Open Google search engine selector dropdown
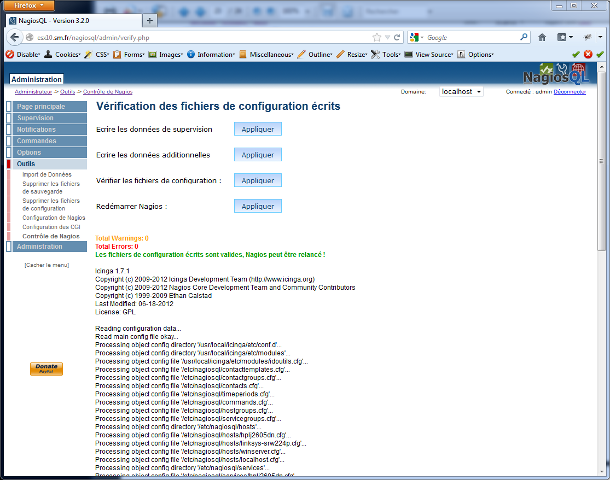 417,37
